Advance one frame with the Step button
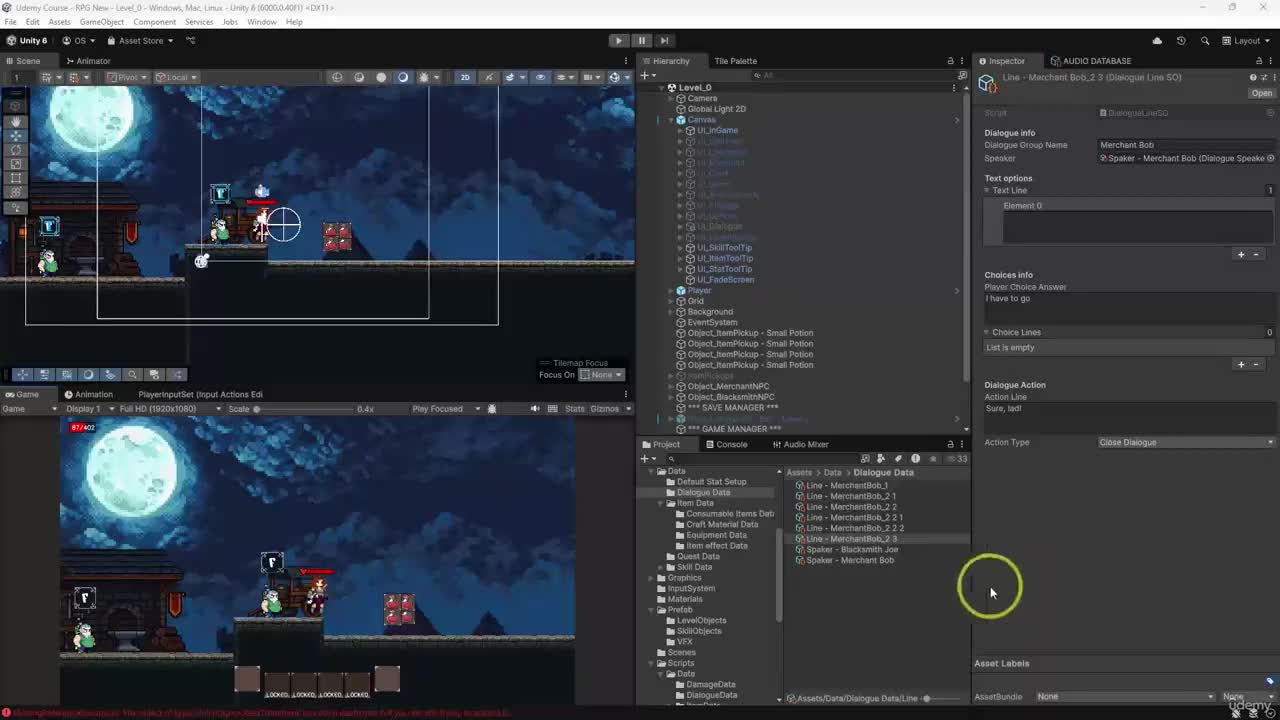This screenshot has width=1280, height=720. pos(663,41)
